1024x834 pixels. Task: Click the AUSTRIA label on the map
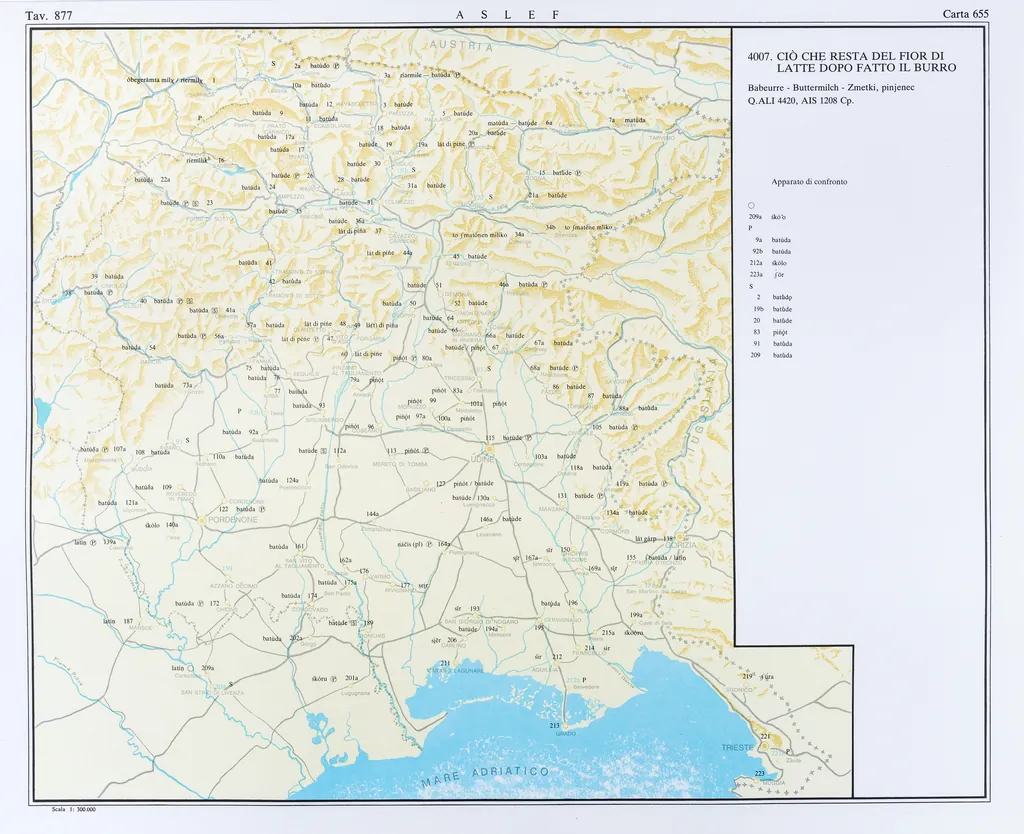pos(461,47)
